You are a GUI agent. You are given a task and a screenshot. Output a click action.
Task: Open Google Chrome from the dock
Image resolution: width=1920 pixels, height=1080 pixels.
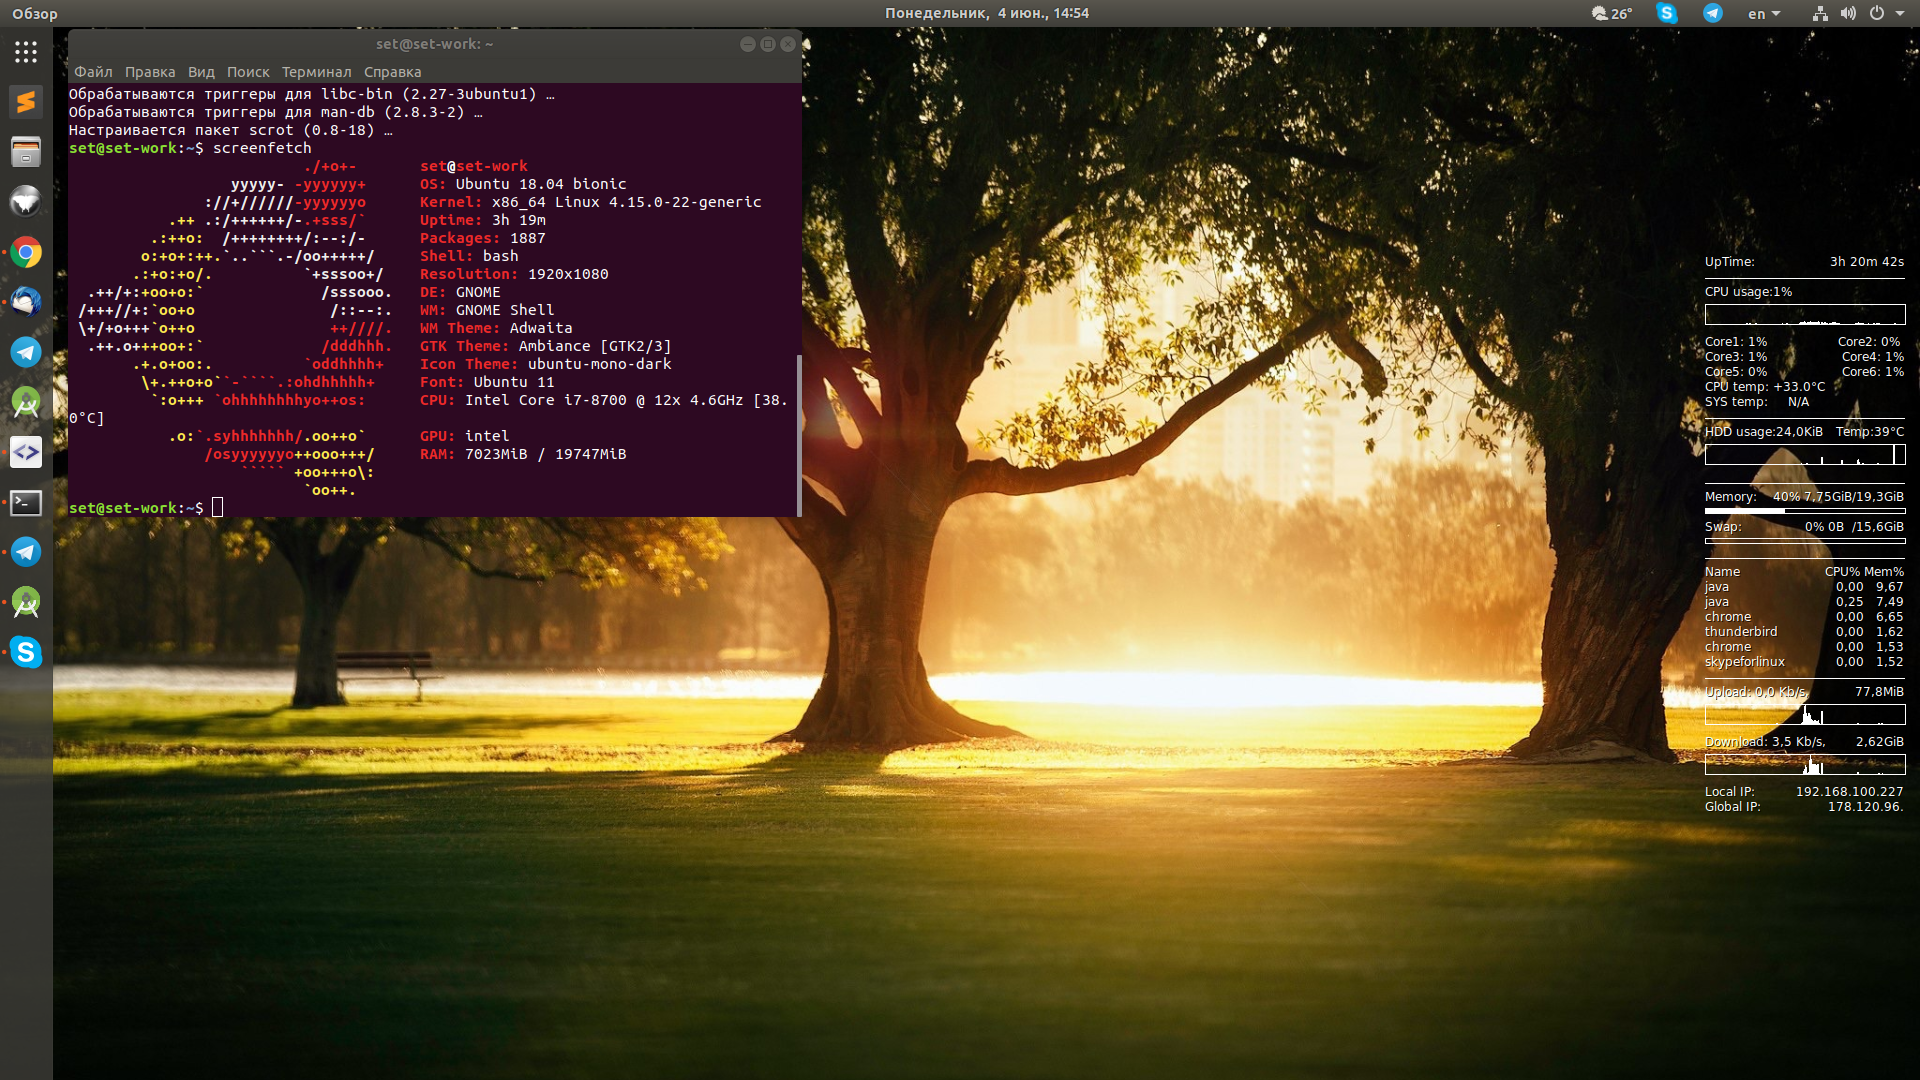click(26, 252)
